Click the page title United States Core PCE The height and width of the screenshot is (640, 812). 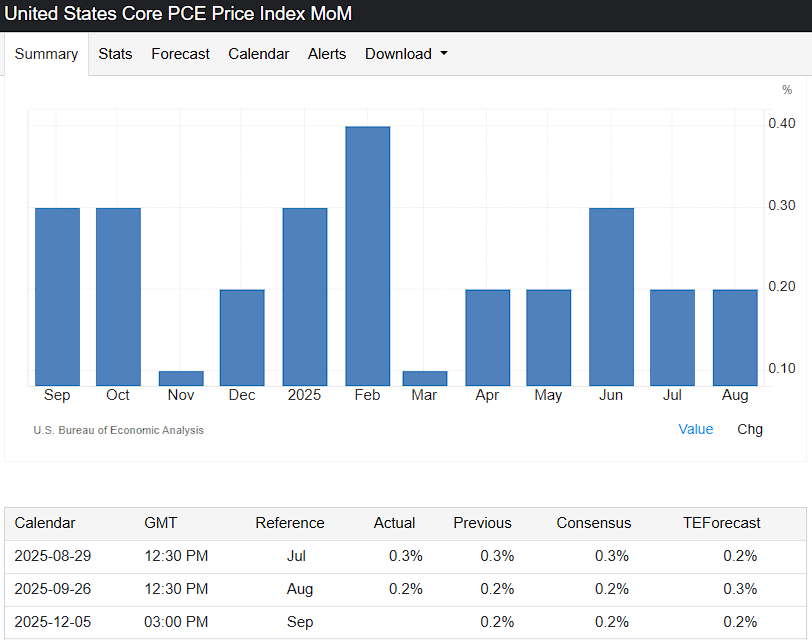(x=179, y=14)
